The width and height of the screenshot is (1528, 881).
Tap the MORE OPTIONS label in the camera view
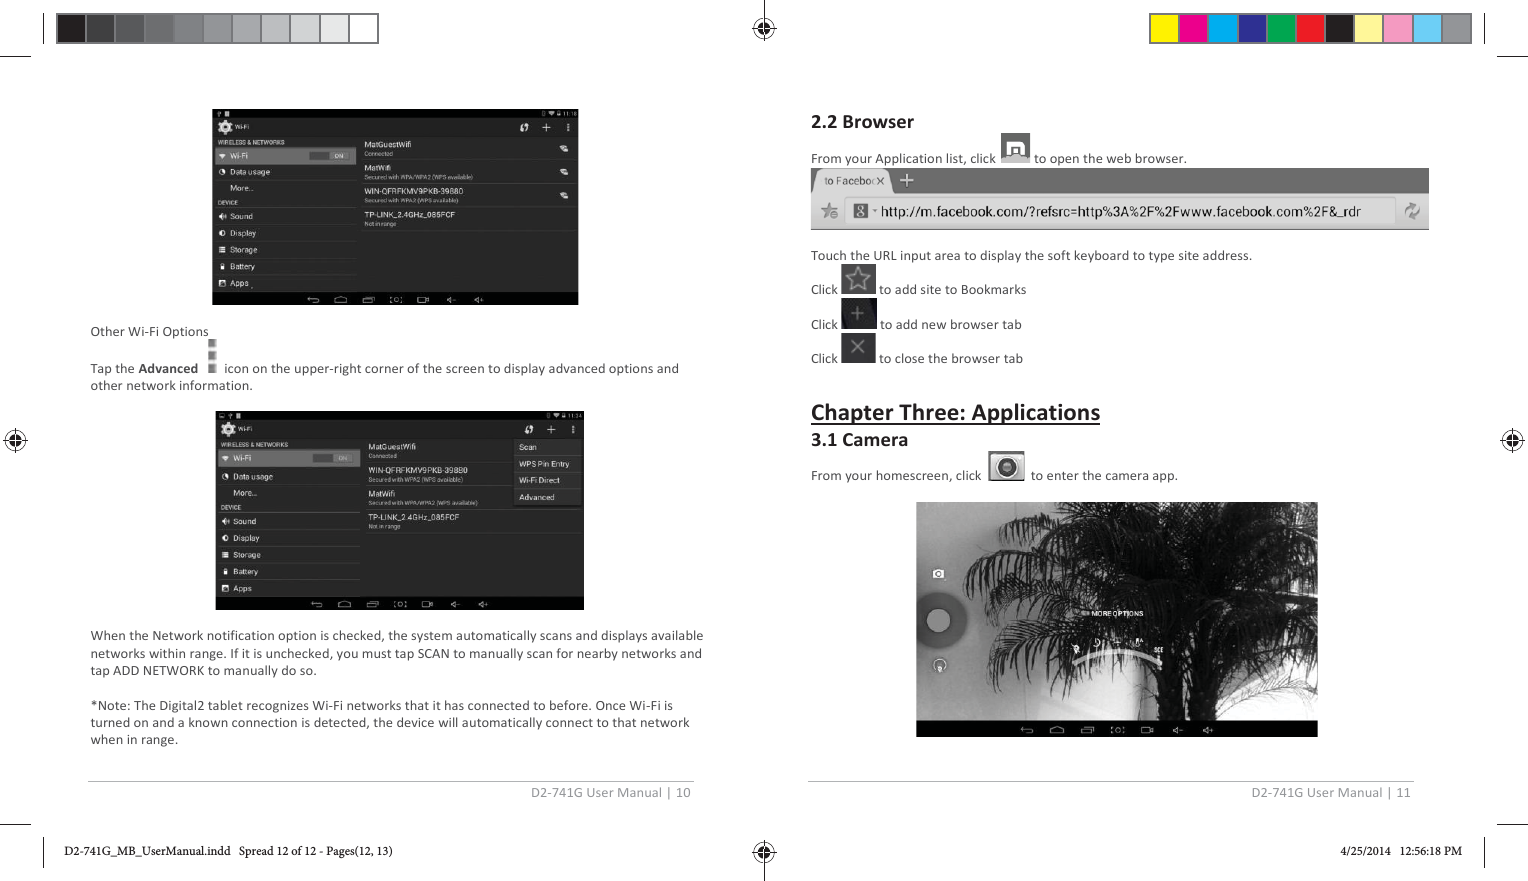pyautogui.click(x=1116, y=614)
